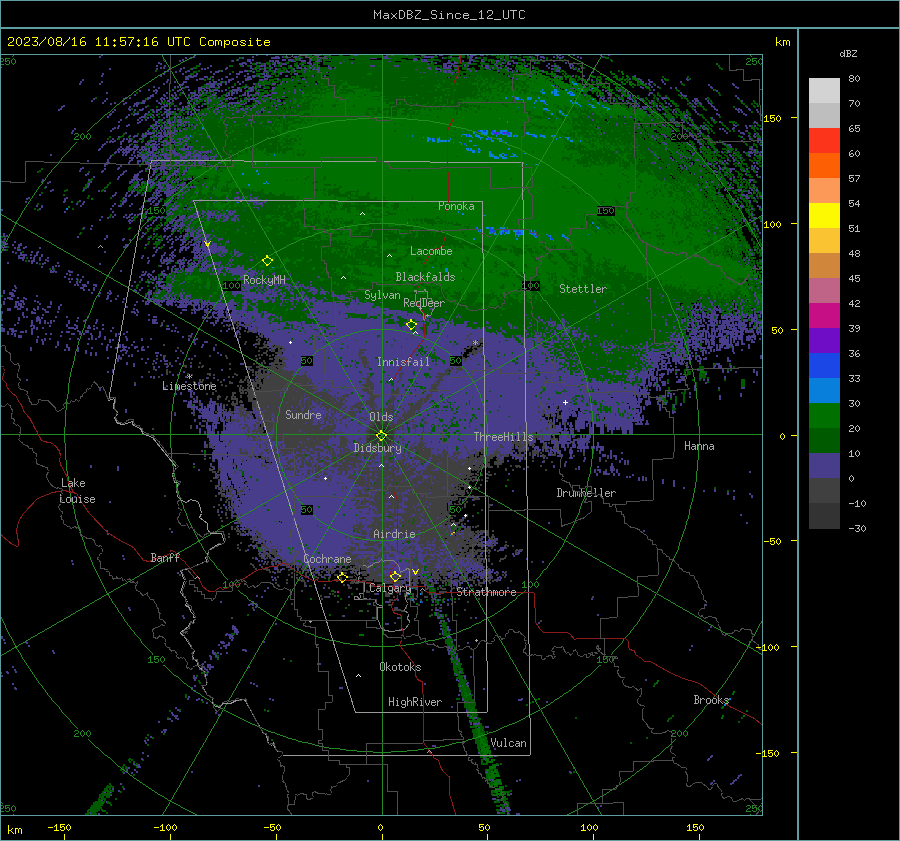
Task: Click the Brooks town label
Action: pos(711,700)
